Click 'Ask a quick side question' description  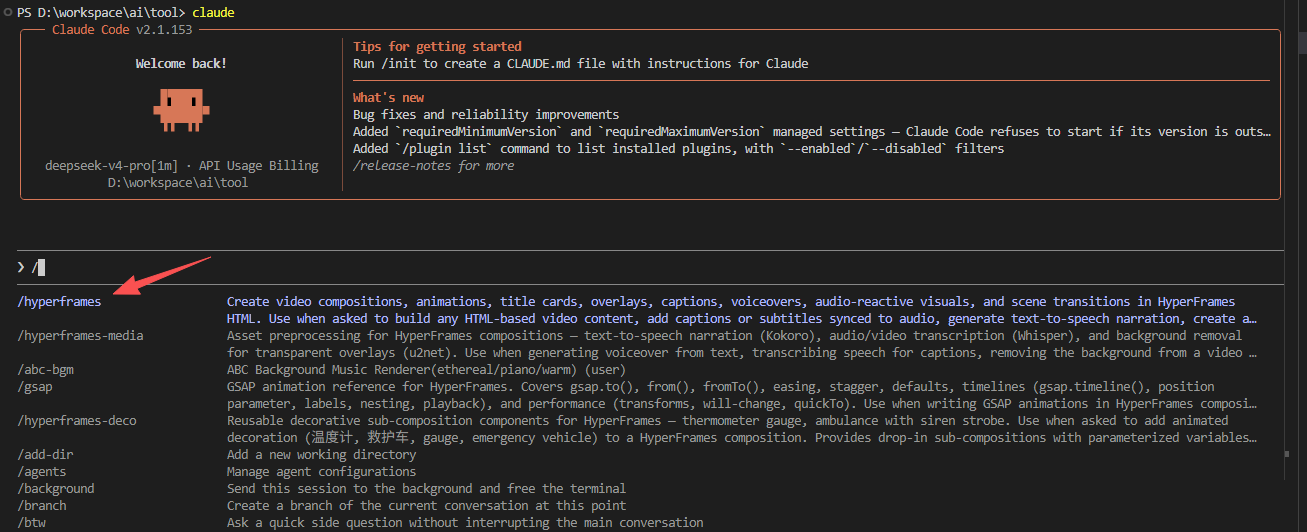point(465,522)
